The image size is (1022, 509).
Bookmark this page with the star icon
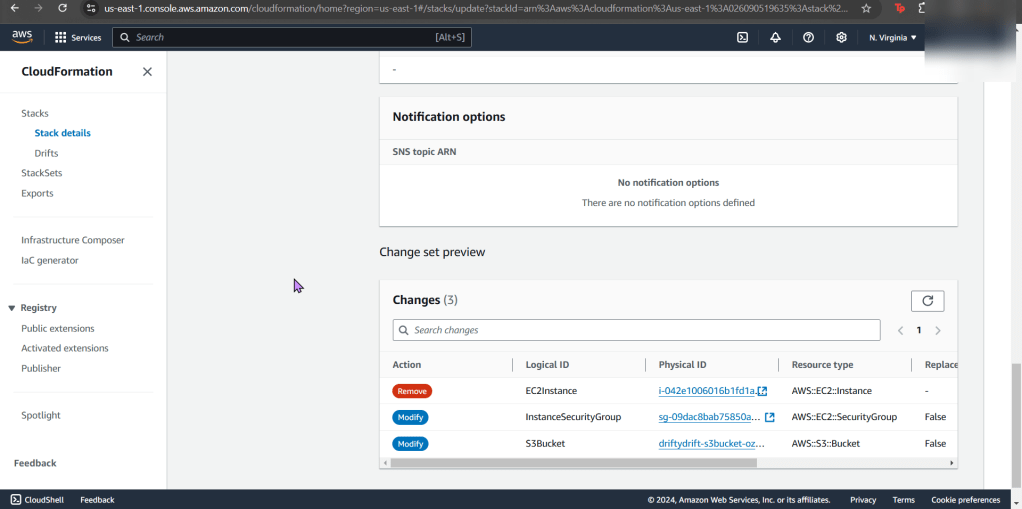pyautogui.click(x=866, y=8)
